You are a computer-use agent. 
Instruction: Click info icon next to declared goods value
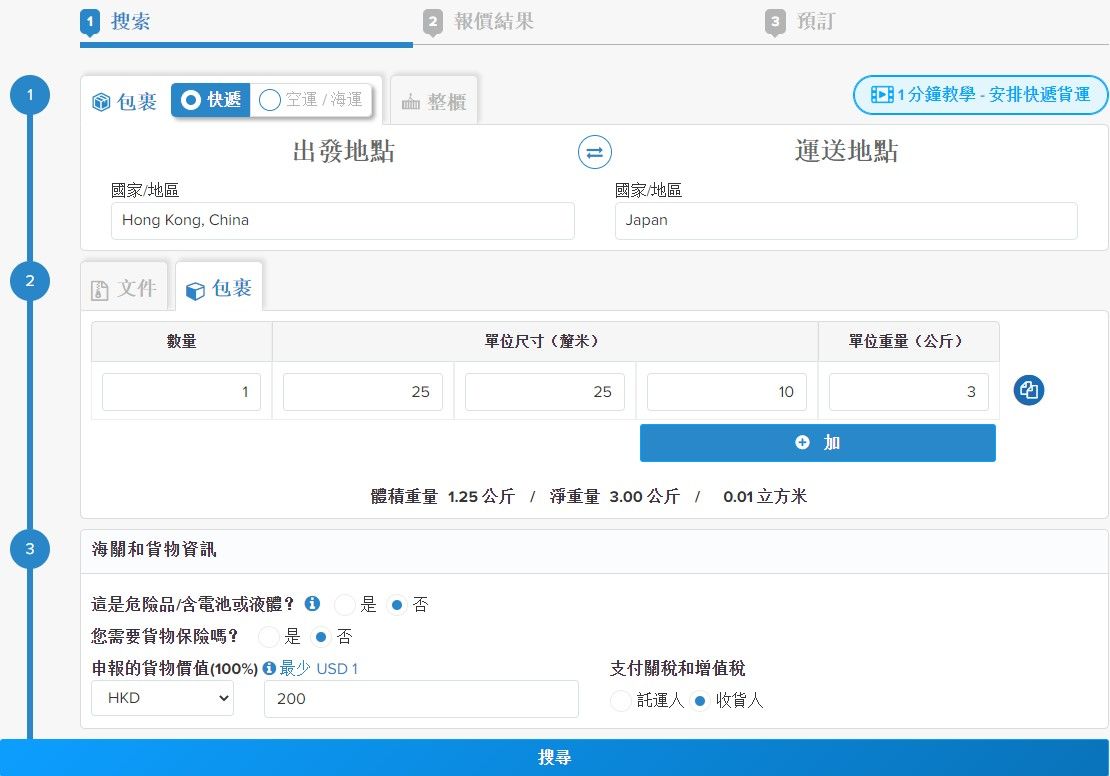(x=269, y=668)
